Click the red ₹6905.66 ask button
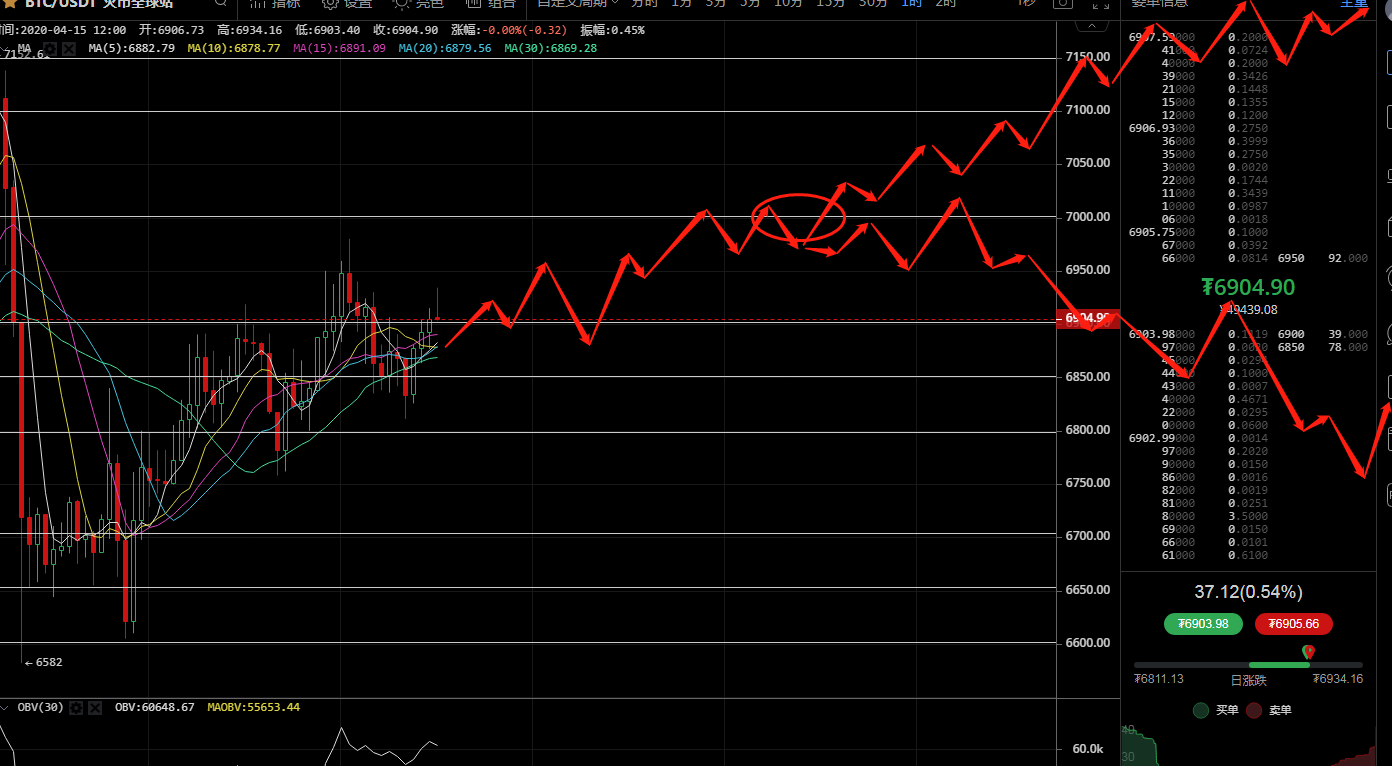The width and height of the screenshot is (1392, 766). (1293, 624)
